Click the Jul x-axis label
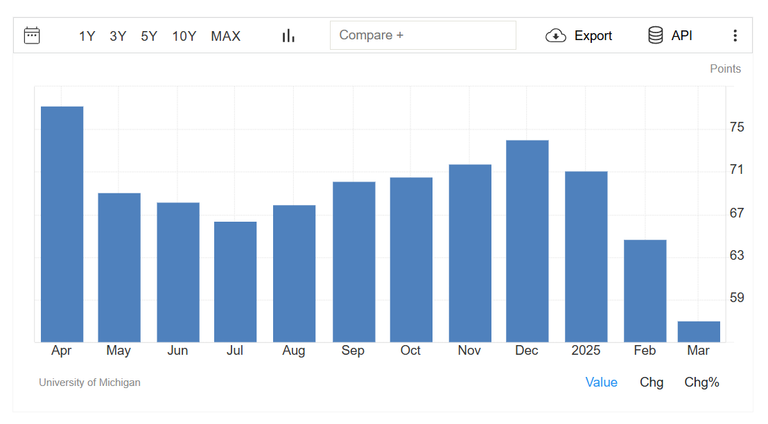Screen dimensions: 768x424 point(235,351)
